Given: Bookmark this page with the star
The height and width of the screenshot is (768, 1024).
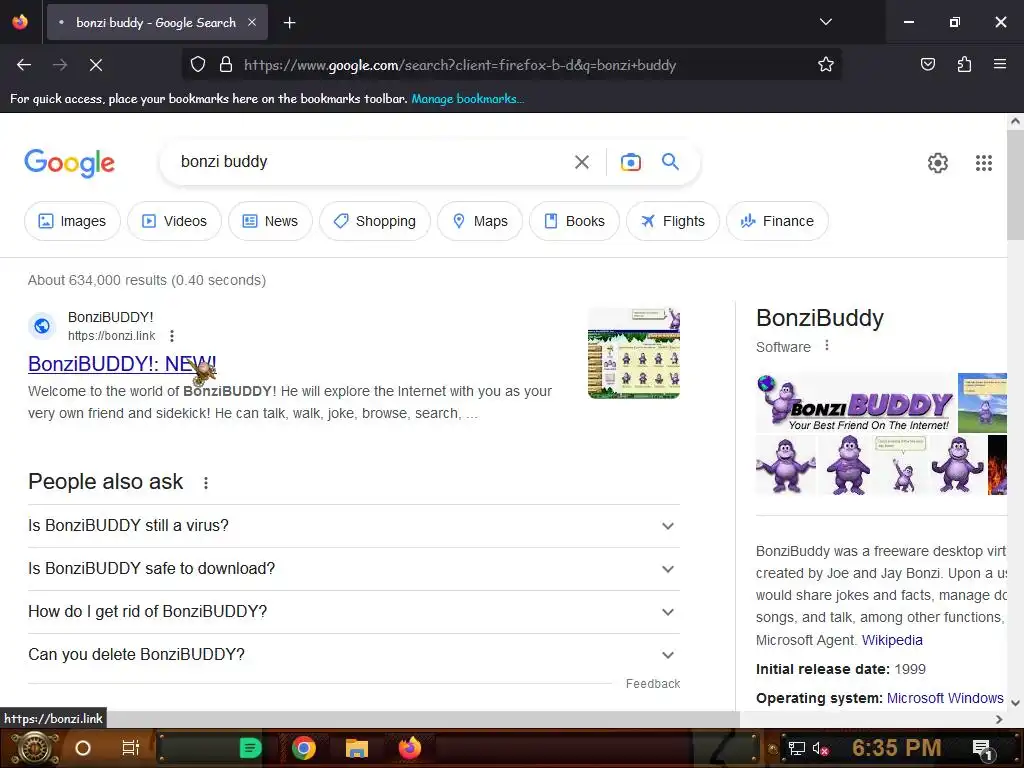Looking at the screenshot, I should [825, 65].
